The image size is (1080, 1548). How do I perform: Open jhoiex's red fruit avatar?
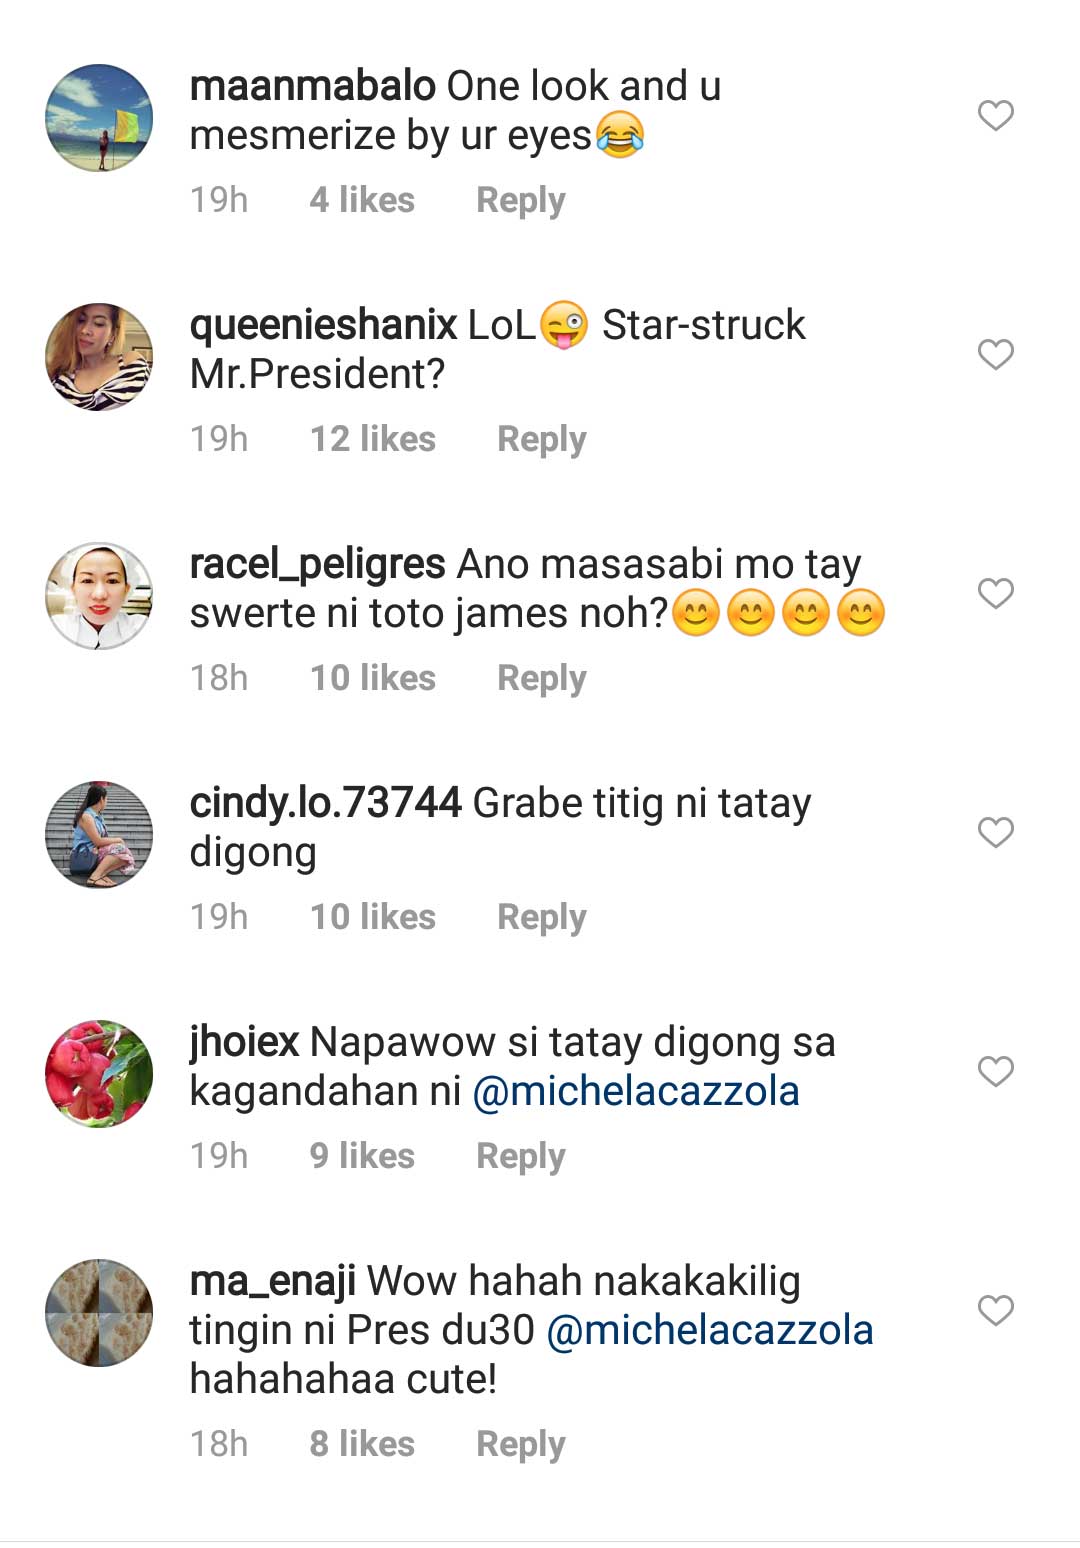point(99,1074)
